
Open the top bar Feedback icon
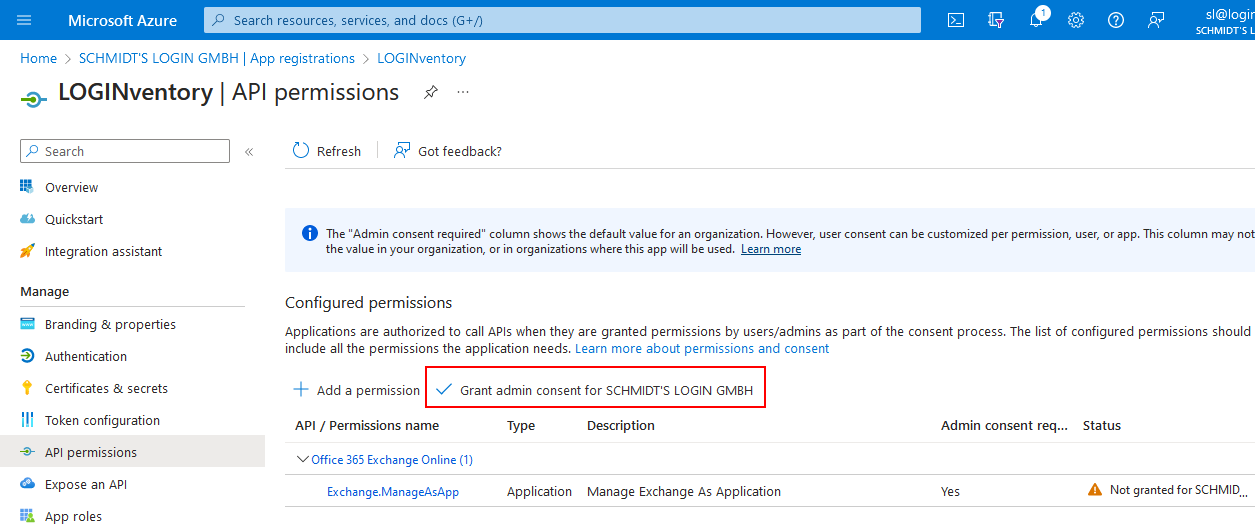(1156, 20)
